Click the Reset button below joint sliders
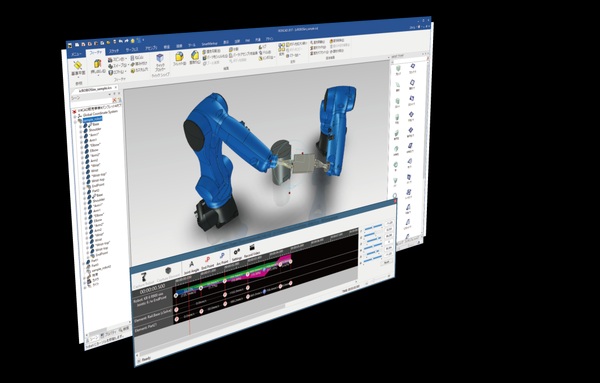 [x=387, y=263]
